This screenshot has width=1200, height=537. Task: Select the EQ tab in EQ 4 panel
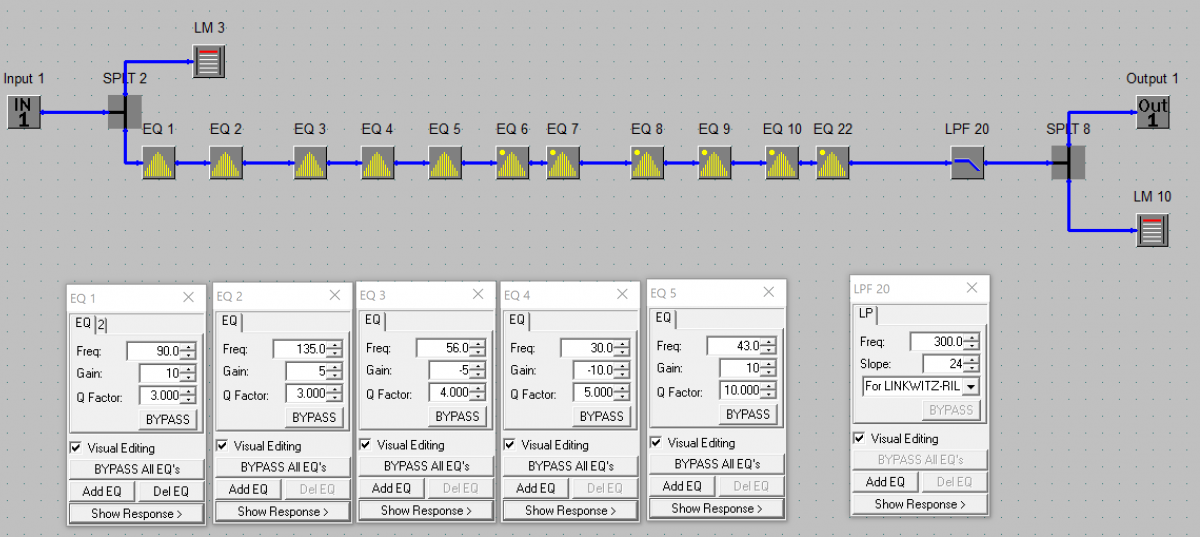pos(517,320)
